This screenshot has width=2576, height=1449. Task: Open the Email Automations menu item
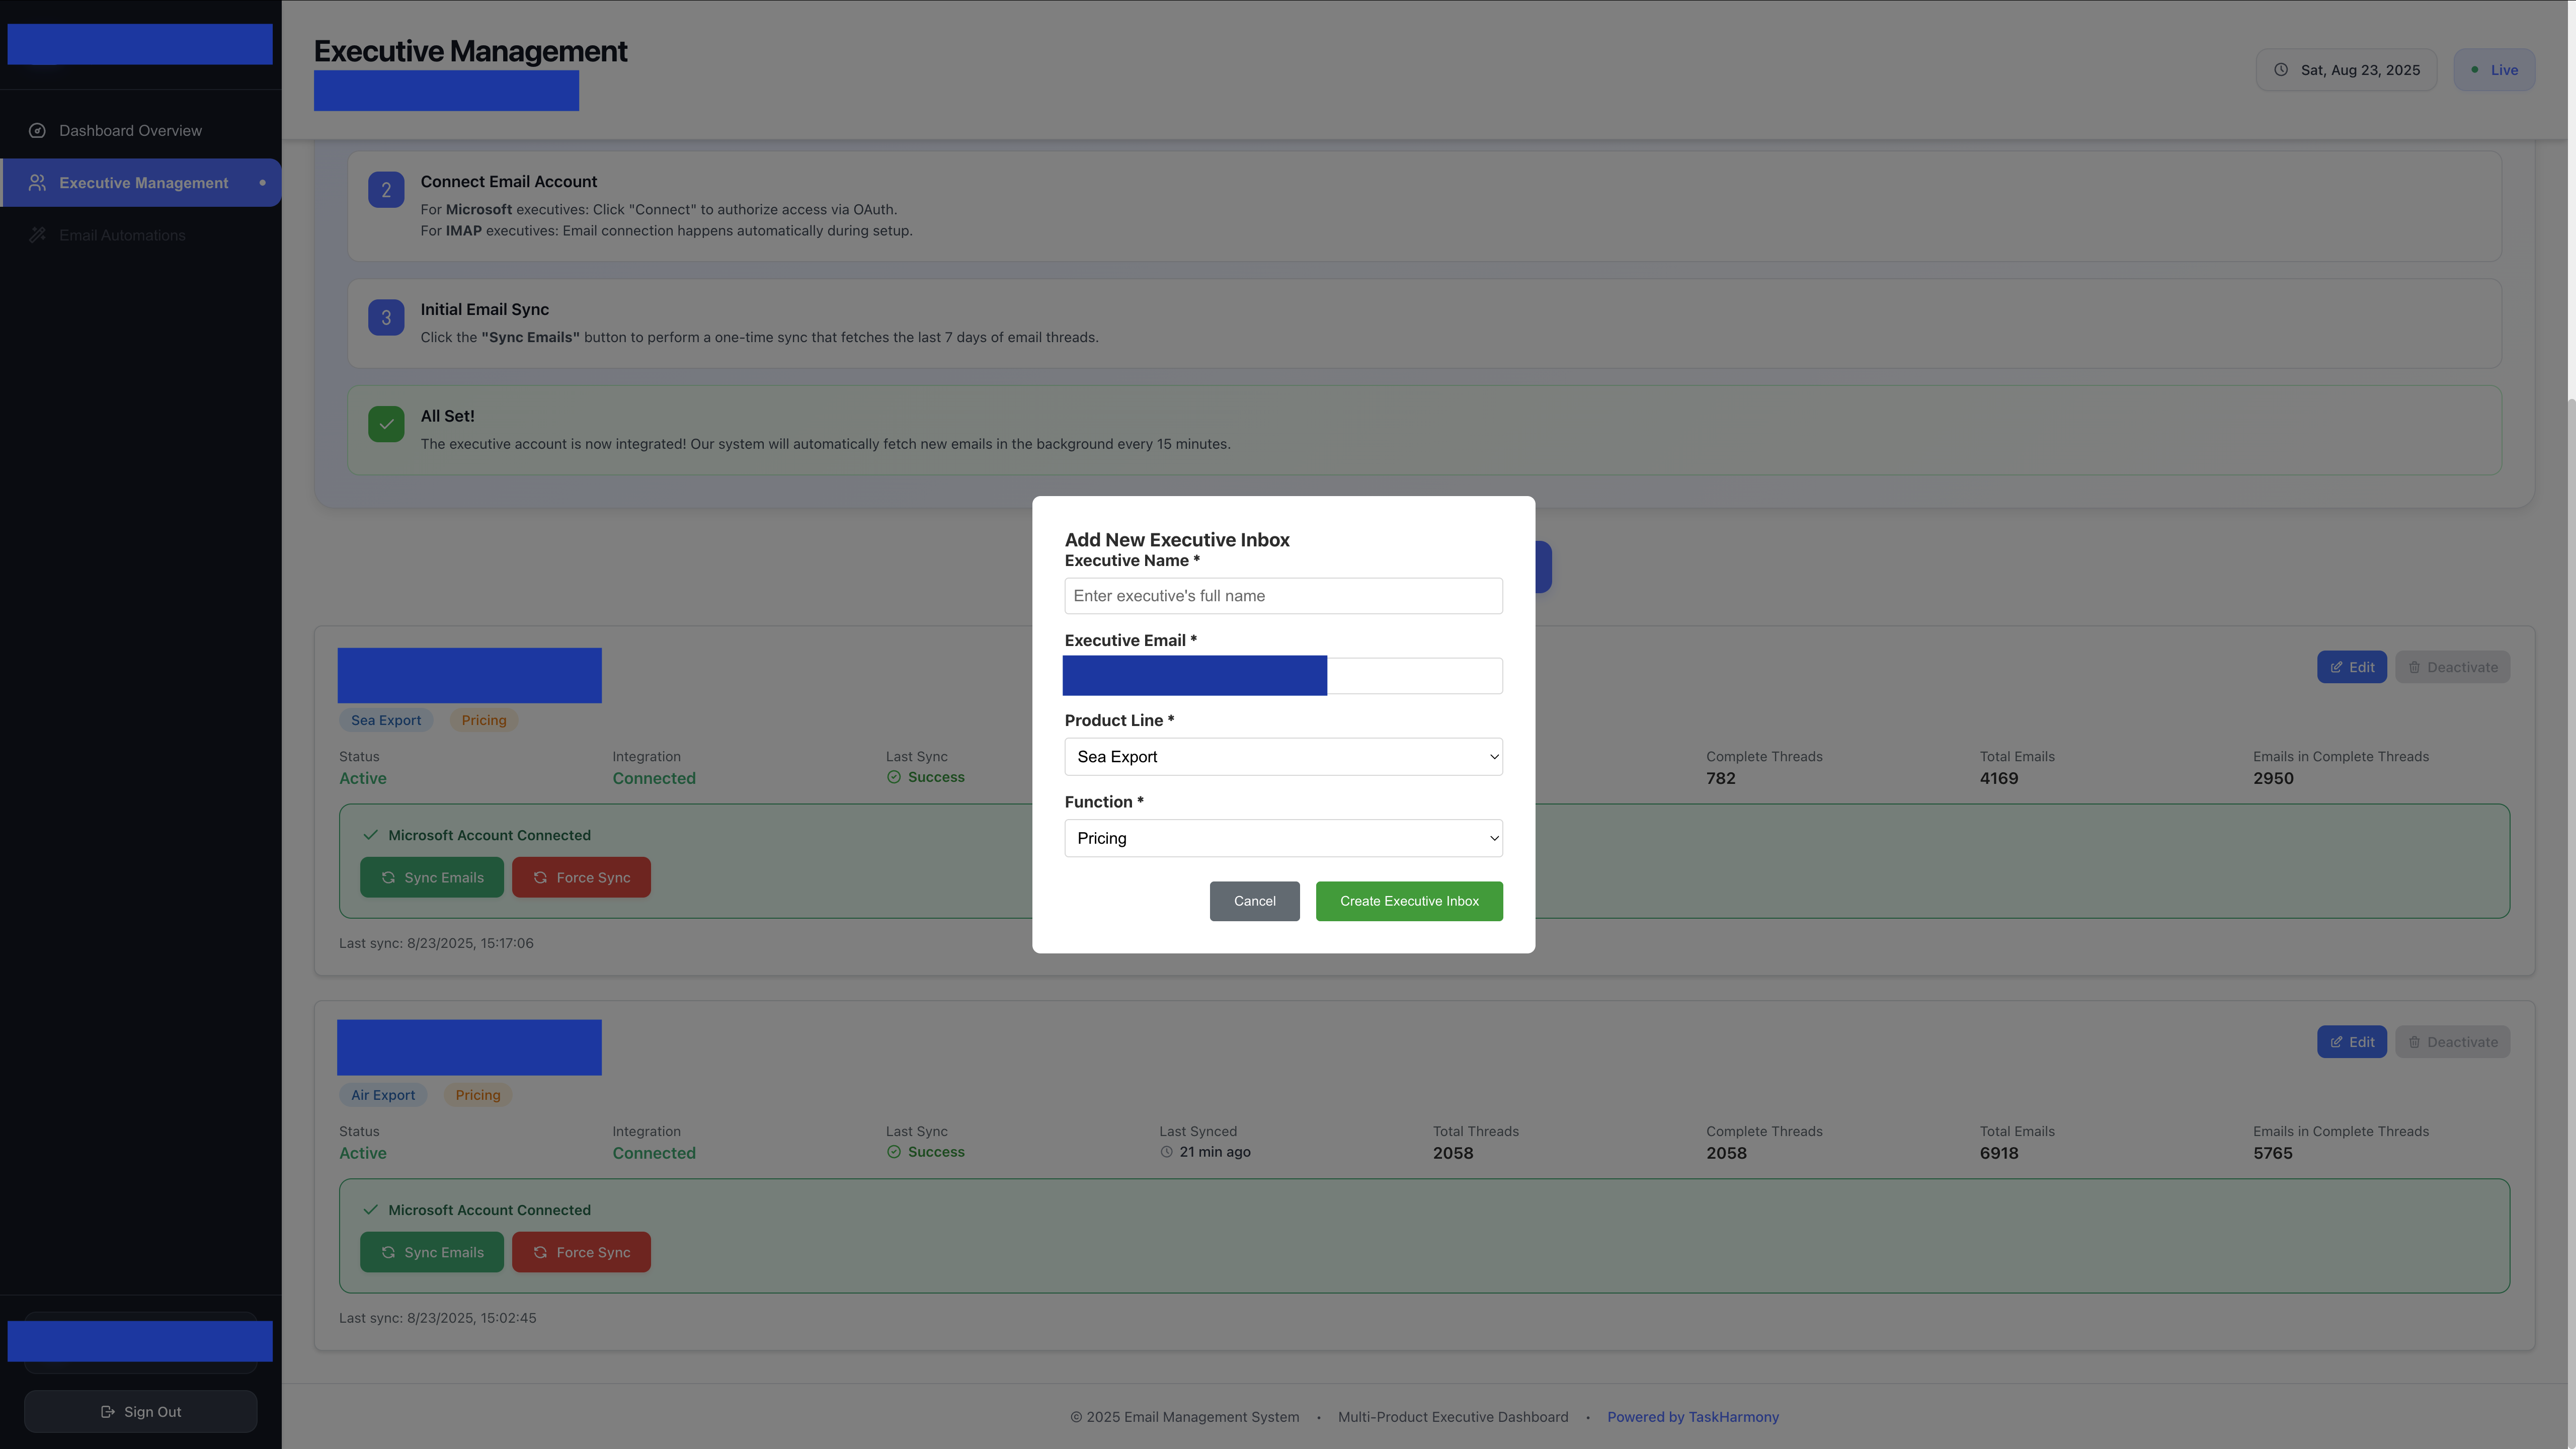tap(122, 235)
